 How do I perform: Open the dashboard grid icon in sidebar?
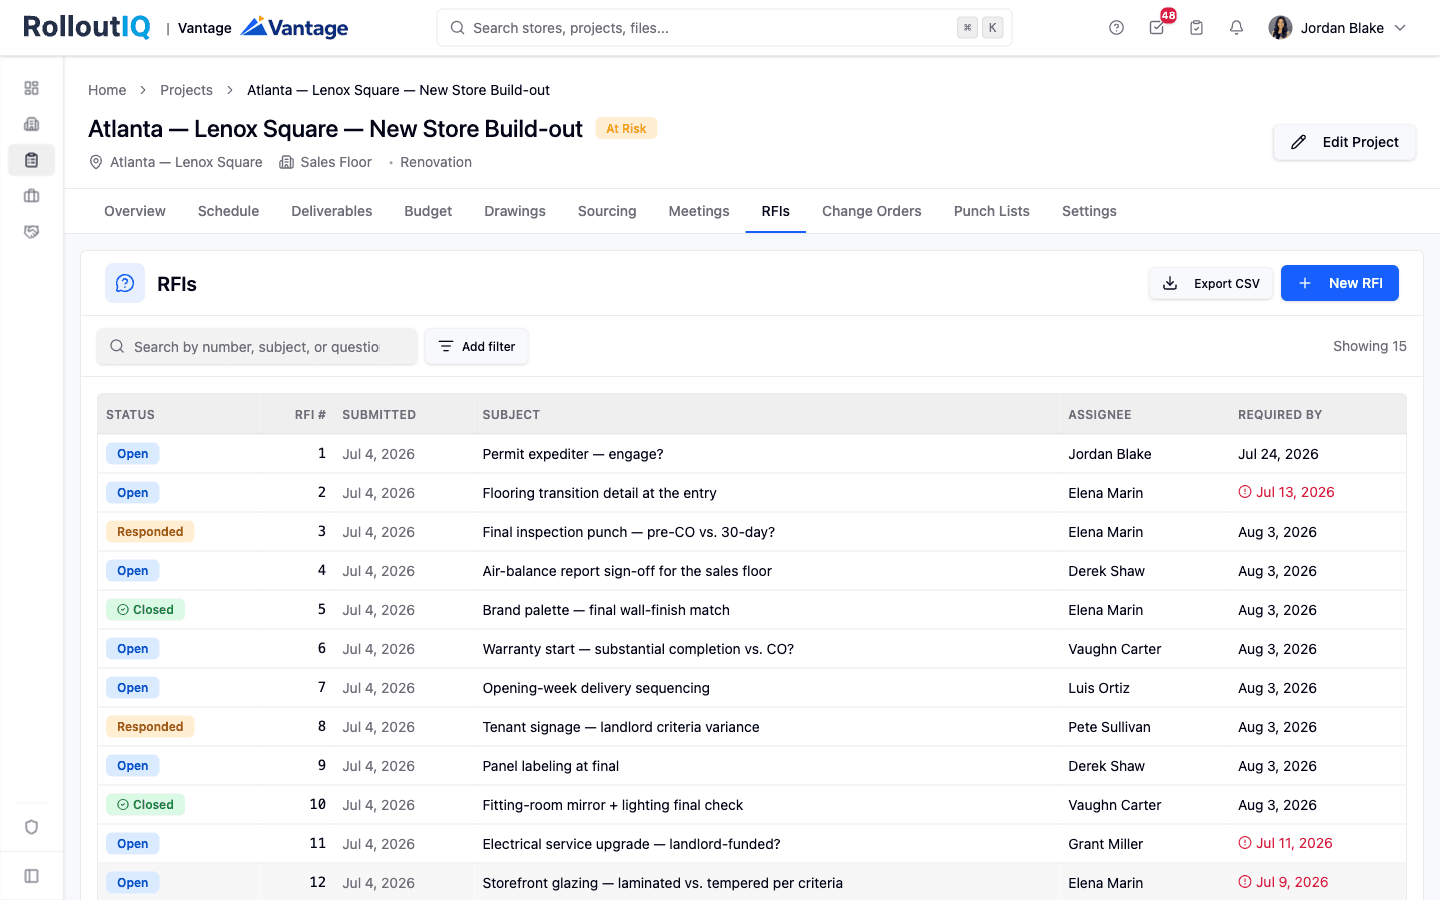click(x=31, y=88)
